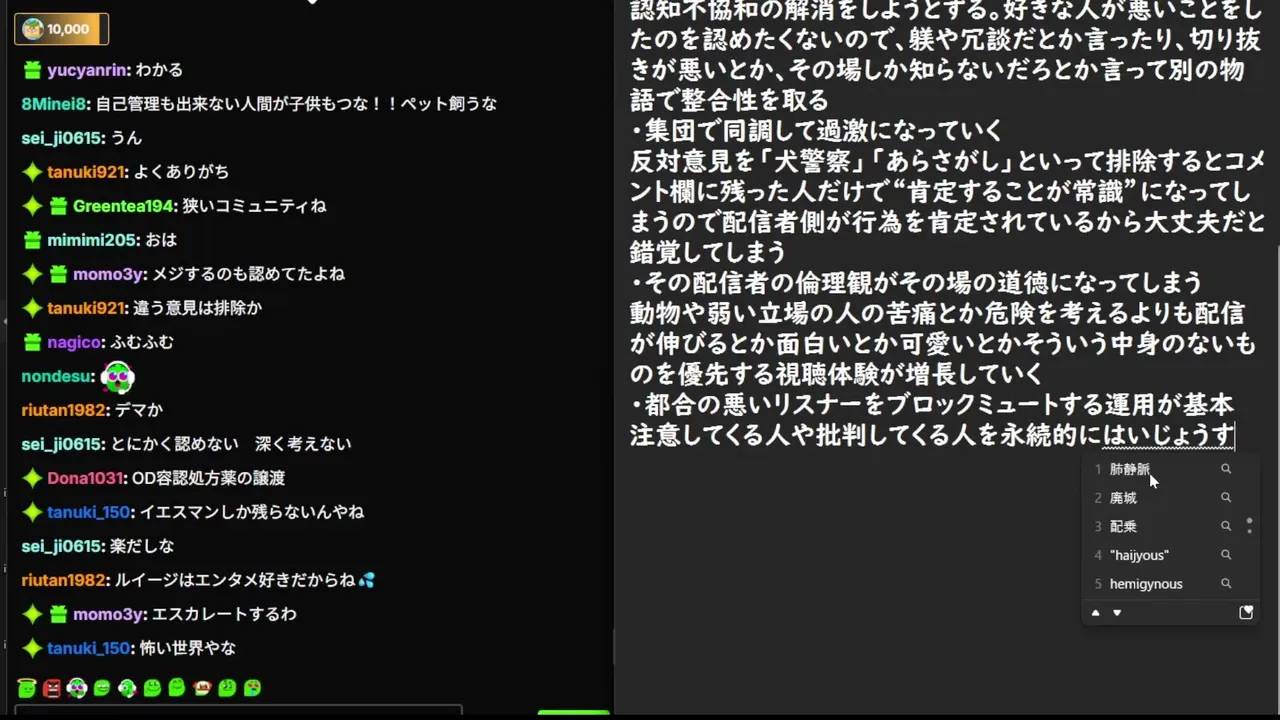1280x720 pixels.
Task: Click the editor line starting 語で整合性を取る
Action: click(730, 100)
